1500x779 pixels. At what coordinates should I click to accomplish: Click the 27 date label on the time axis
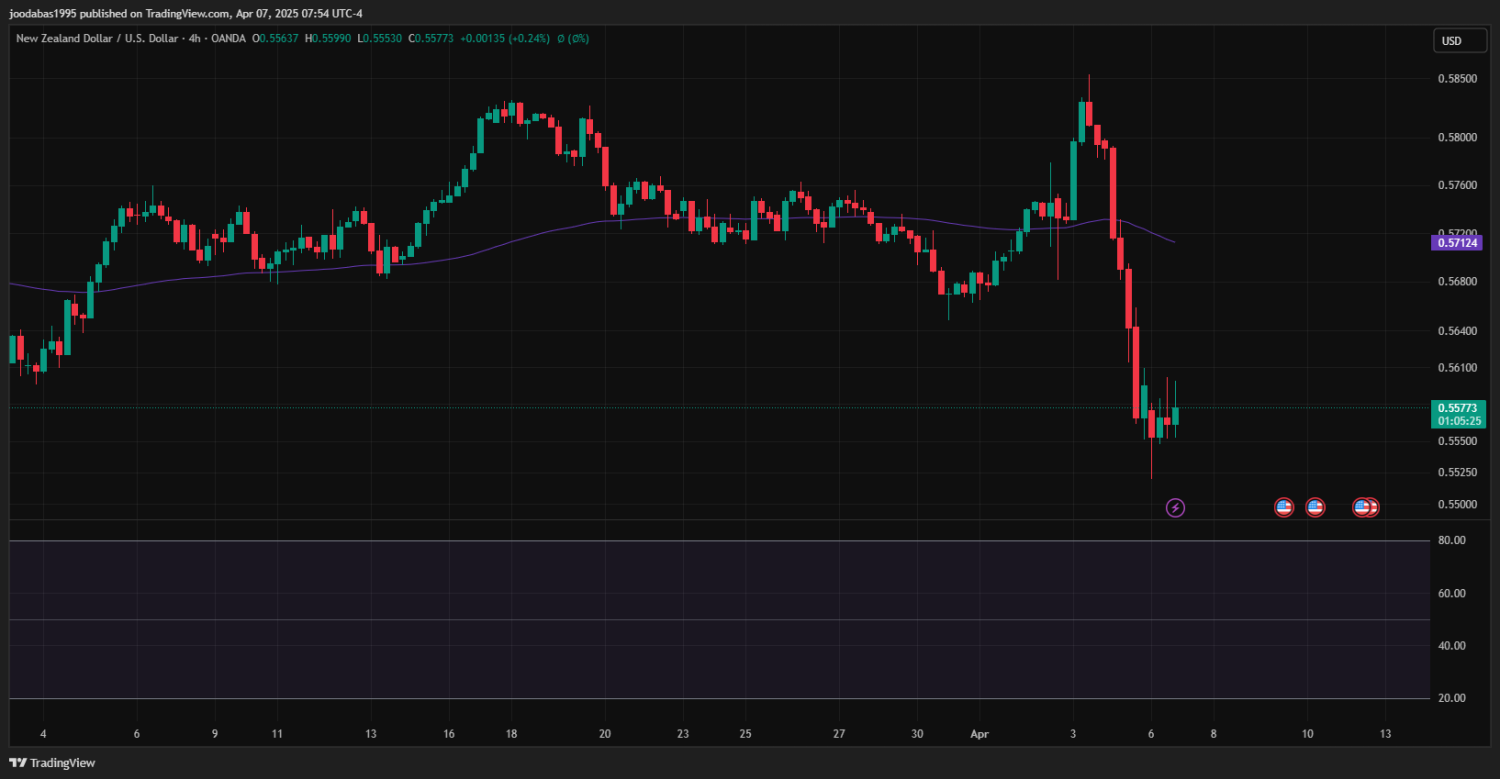point(839,734)
